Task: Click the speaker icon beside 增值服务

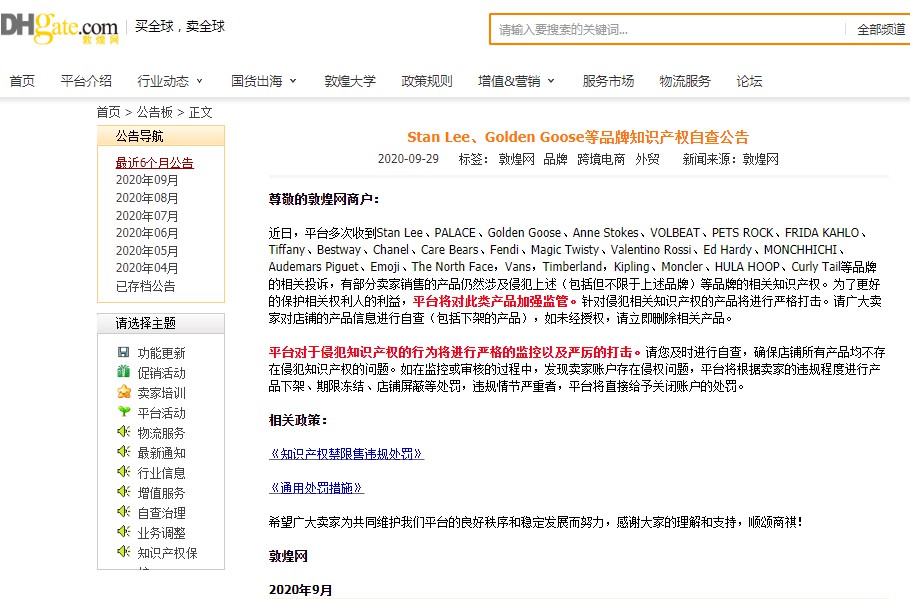Action: tap(124, 492)
